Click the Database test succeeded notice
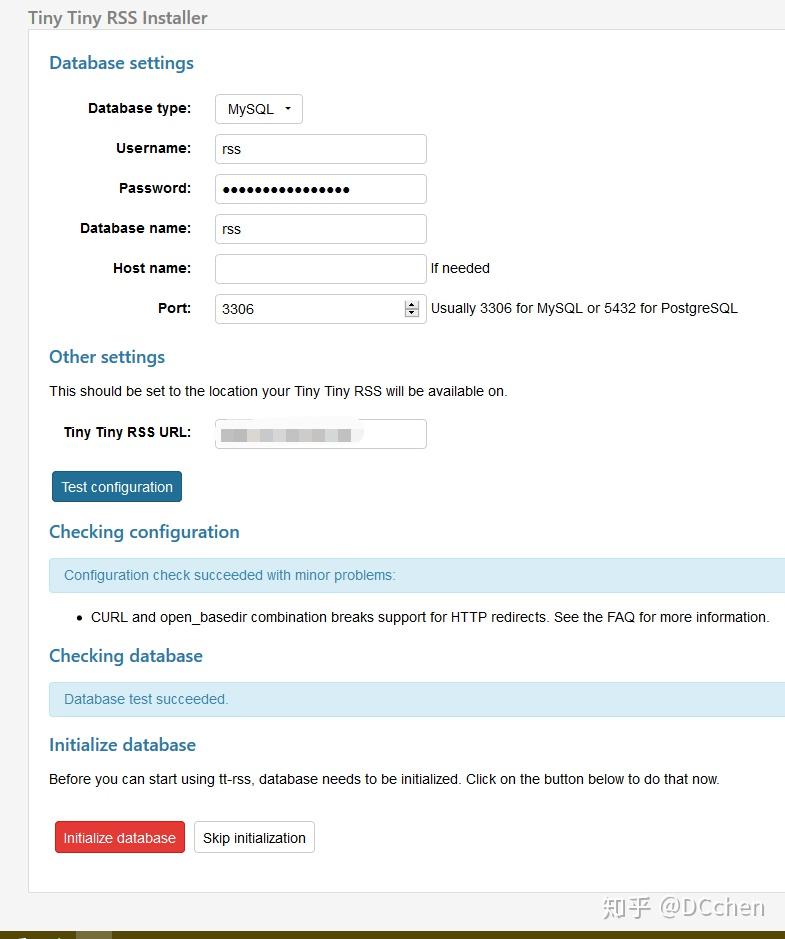The width and height of the screenshot is (785, 939). (417, 699)
